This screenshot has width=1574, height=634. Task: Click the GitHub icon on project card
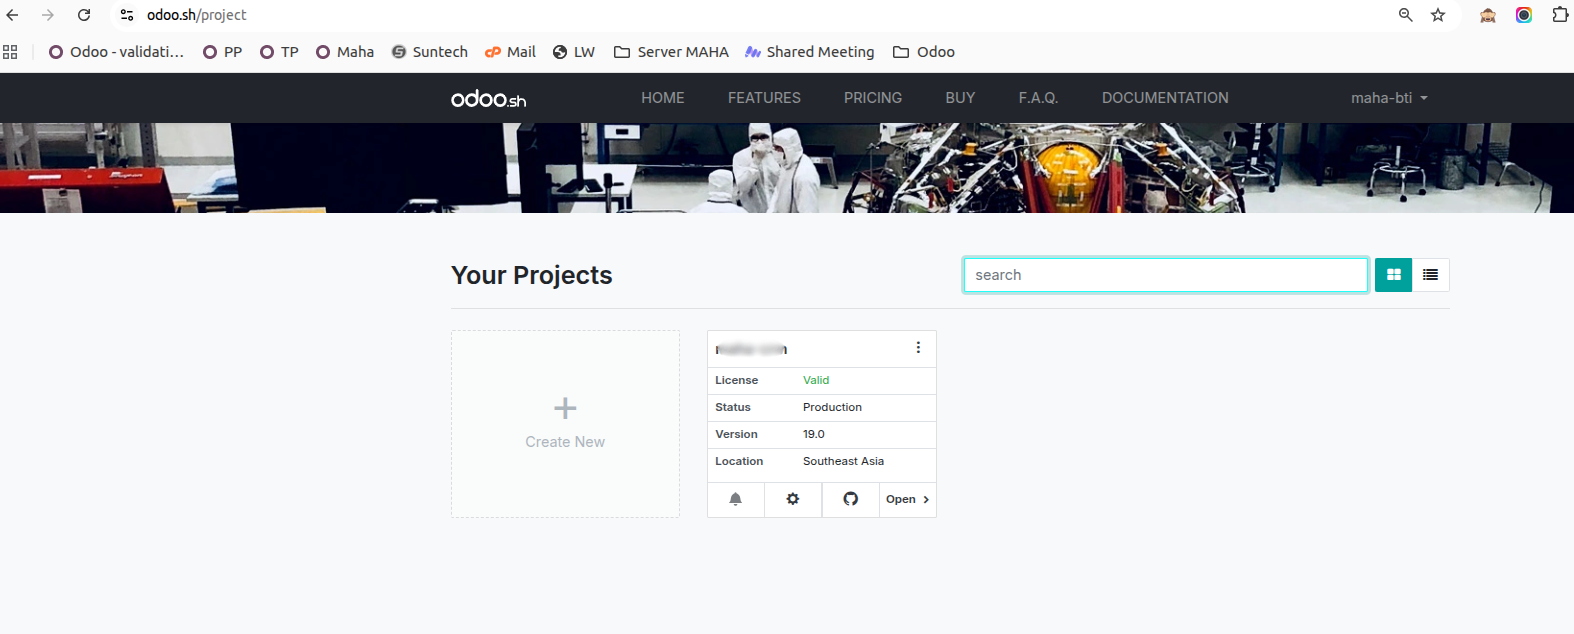(850, 499)
